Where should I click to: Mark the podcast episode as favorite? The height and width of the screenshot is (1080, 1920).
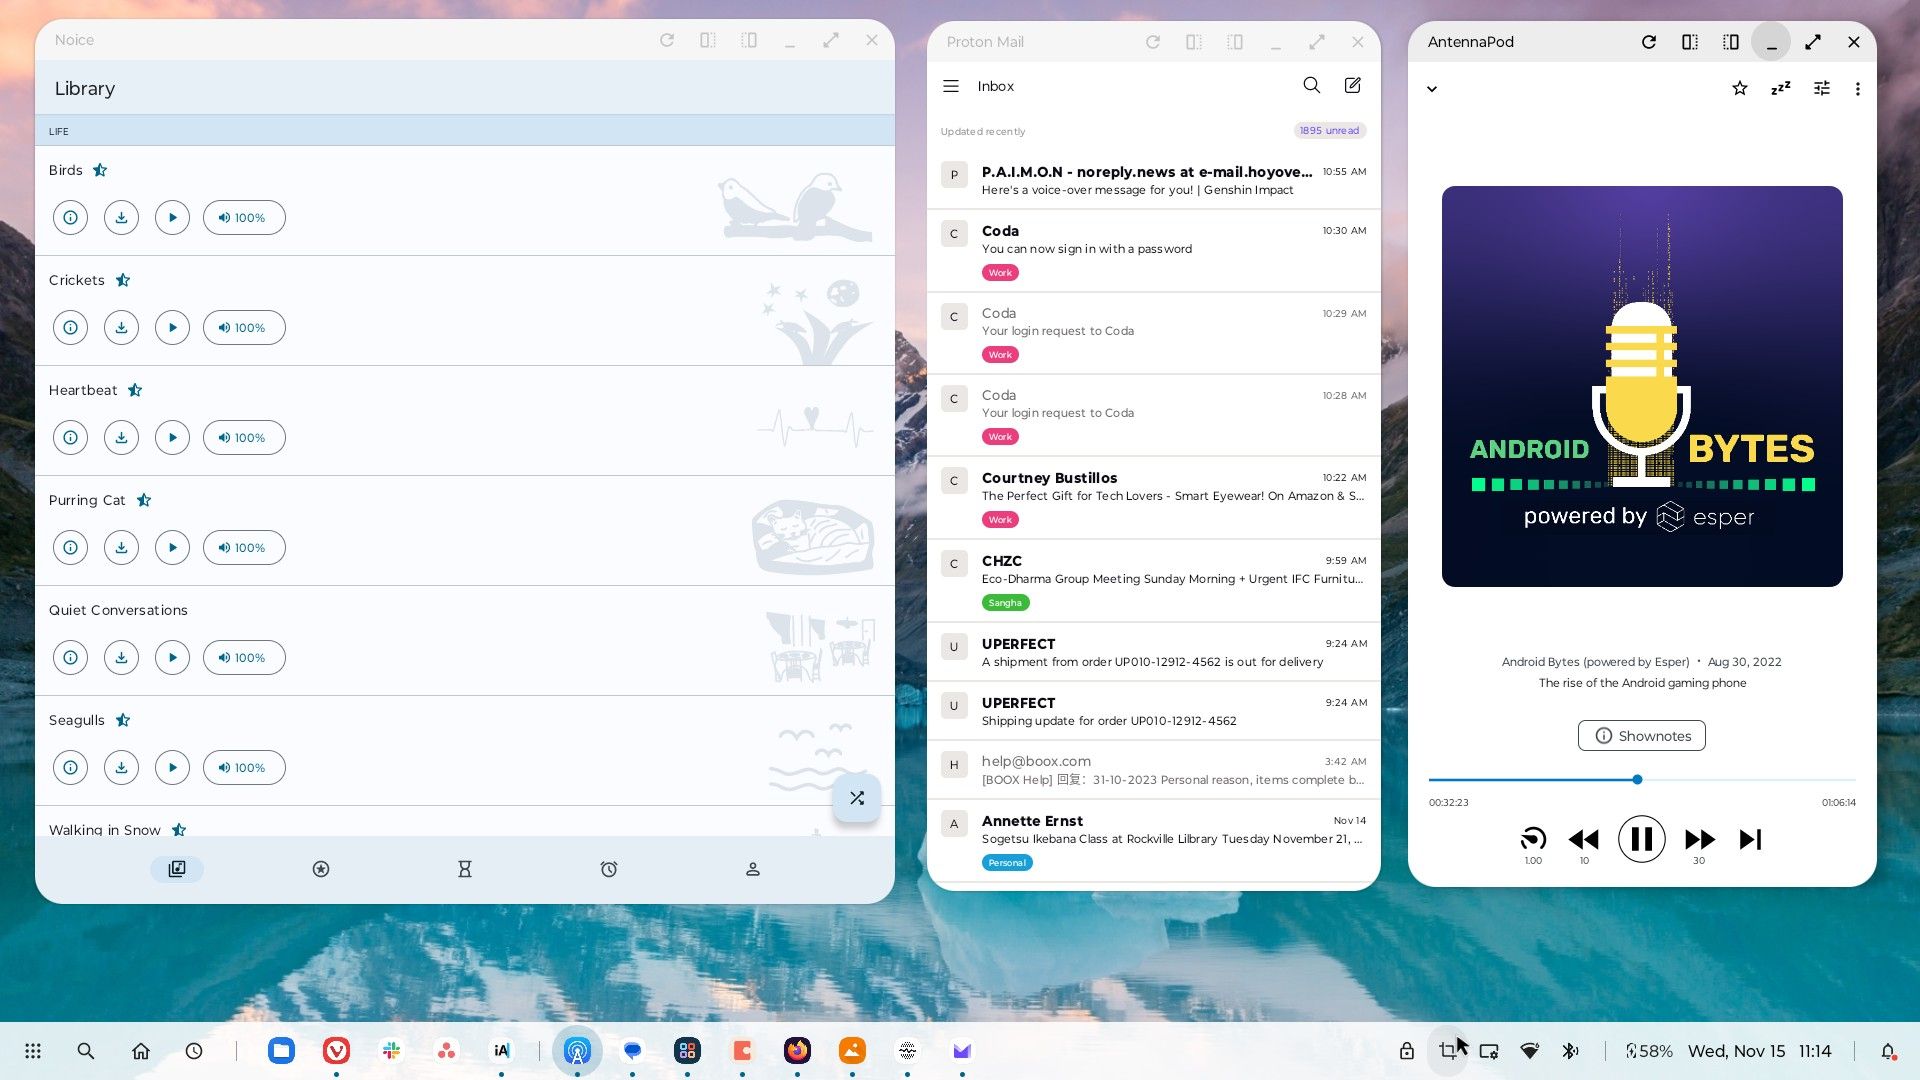[1739, 89]
